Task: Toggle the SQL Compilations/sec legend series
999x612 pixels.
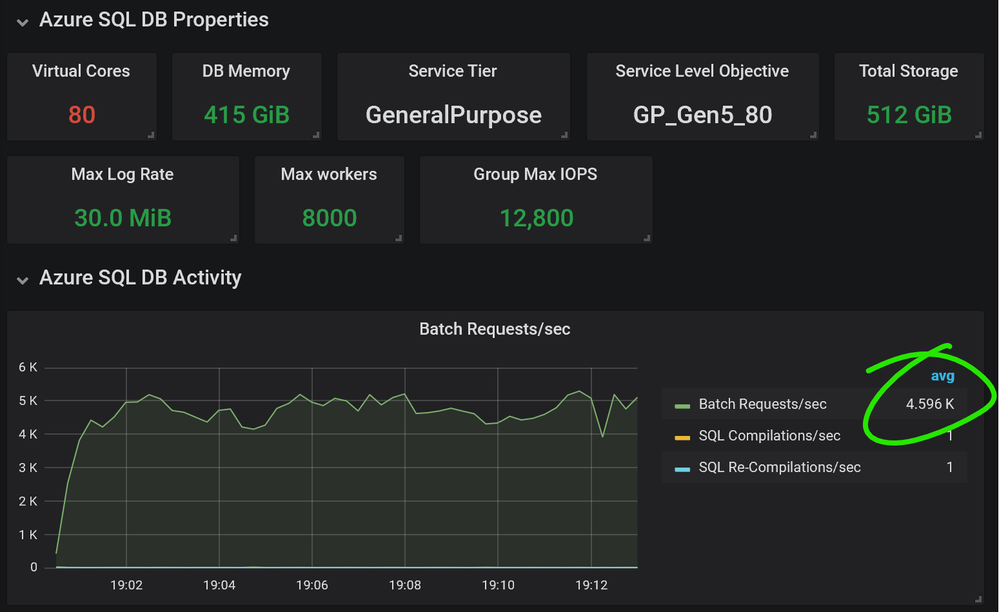Action: (x=769, y=436)
